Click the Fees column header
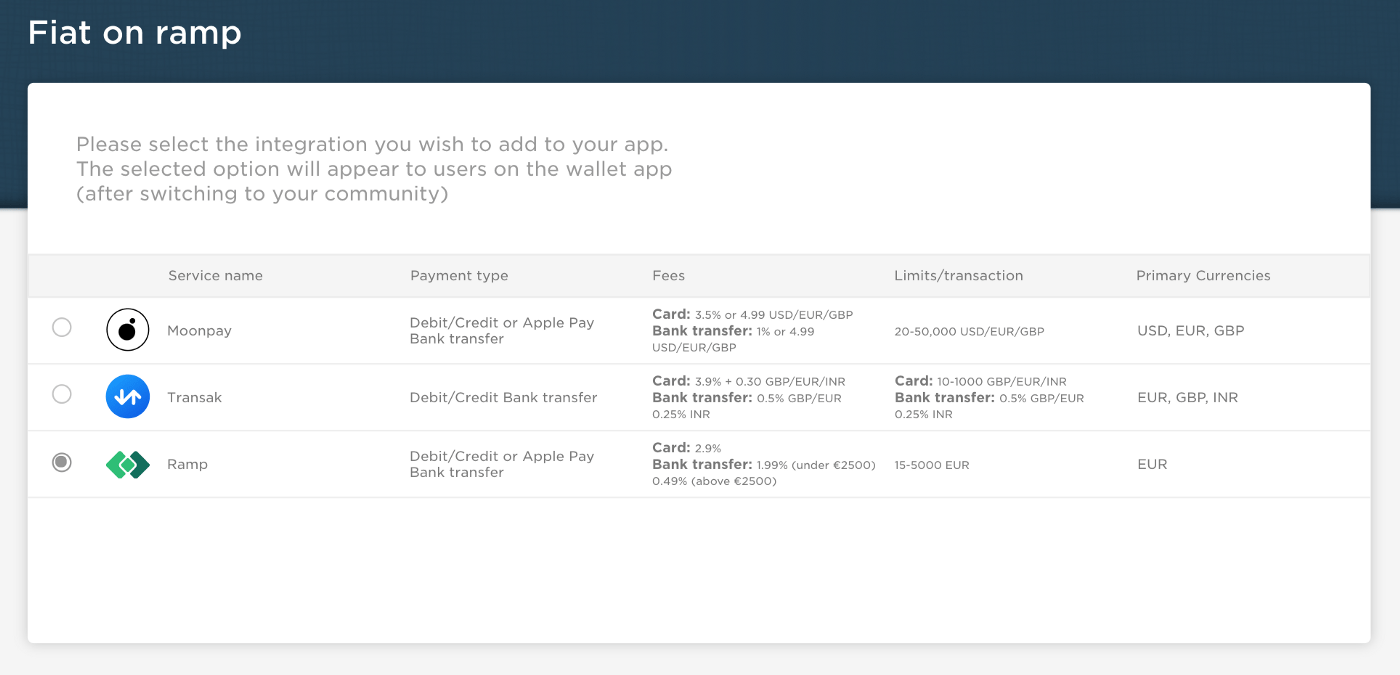 click(x=668, y=275)
